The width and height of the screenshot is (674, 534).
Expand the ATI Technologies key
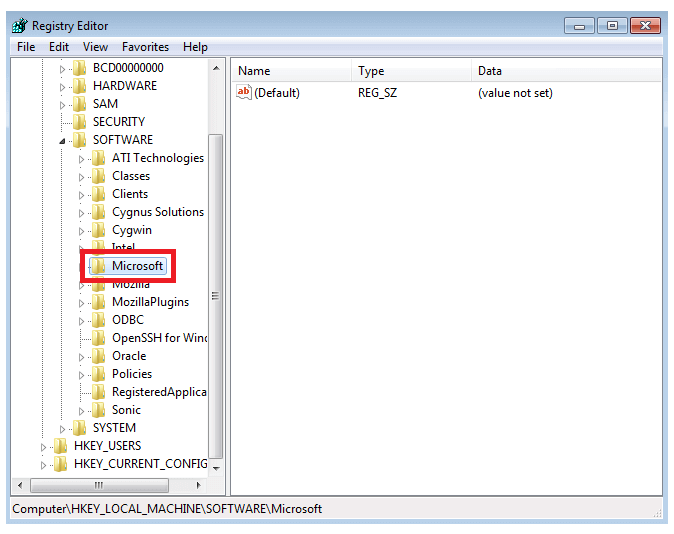pos(82,158)
